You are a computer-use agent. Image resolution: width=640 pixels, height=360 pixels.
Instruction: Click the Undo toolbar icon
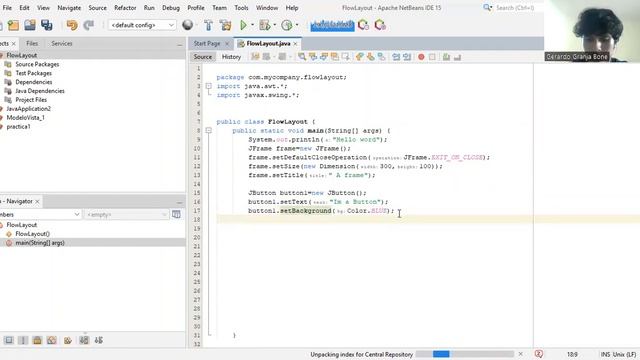tap(72, 25)
